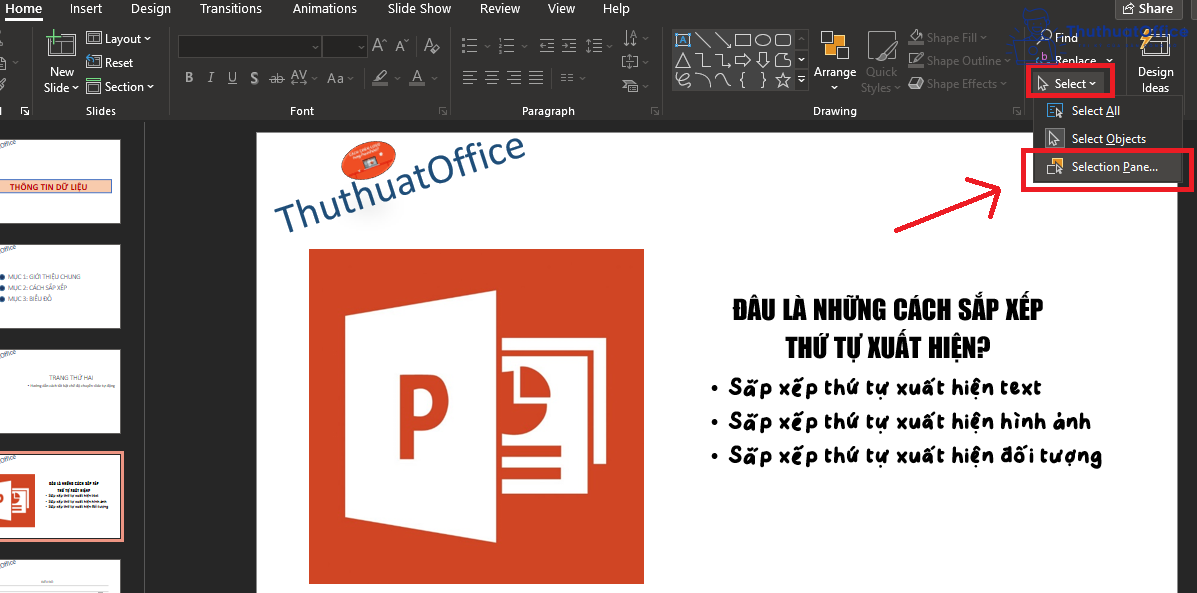The image size is (1197, 593).
Task: Apply italic formatting
Action: pyautogui.click(x=211, y=77)
